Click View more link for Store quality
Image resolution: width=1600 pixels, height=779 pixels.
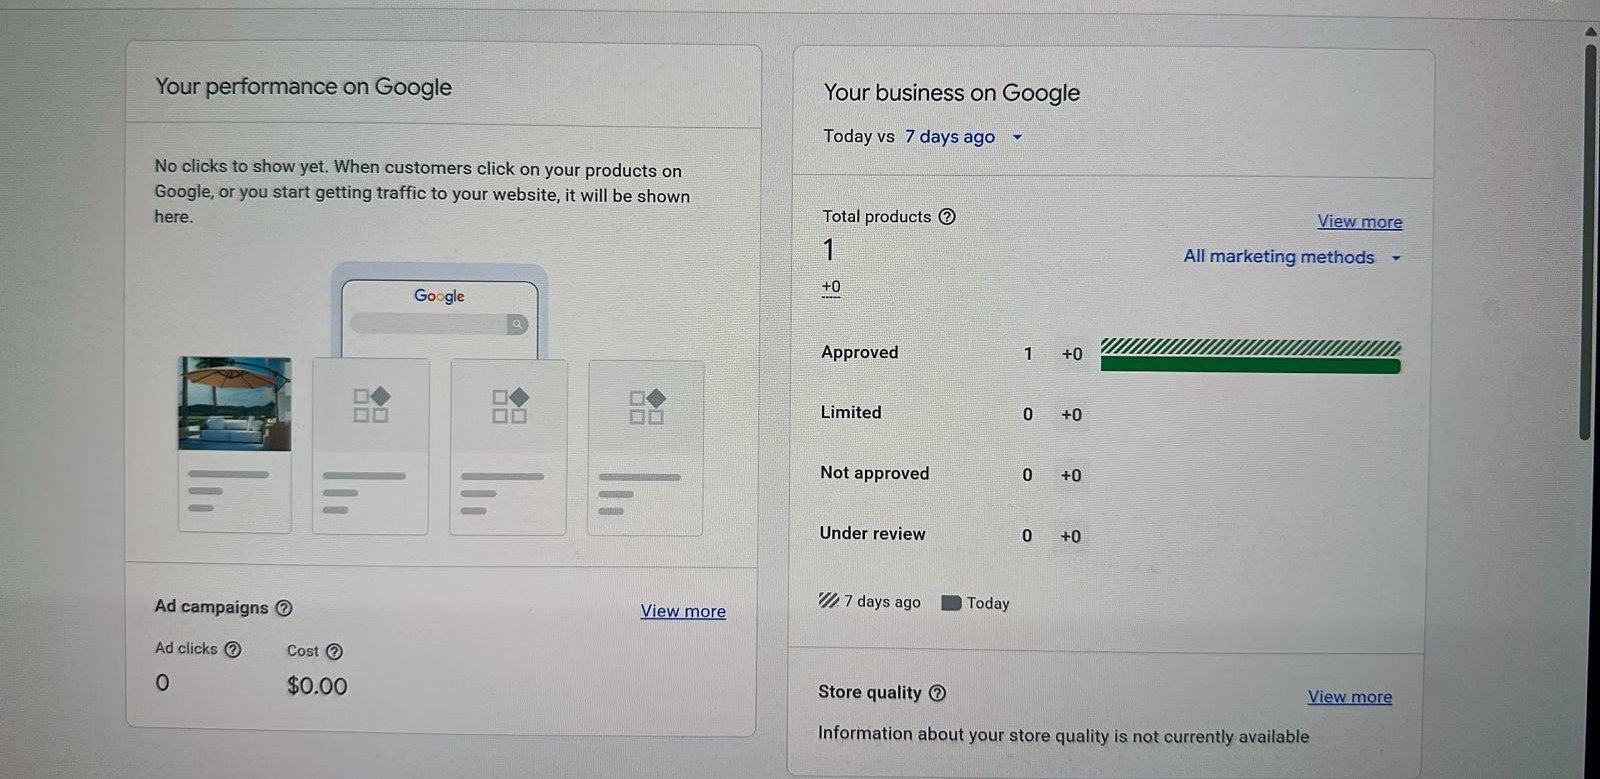1349,697
